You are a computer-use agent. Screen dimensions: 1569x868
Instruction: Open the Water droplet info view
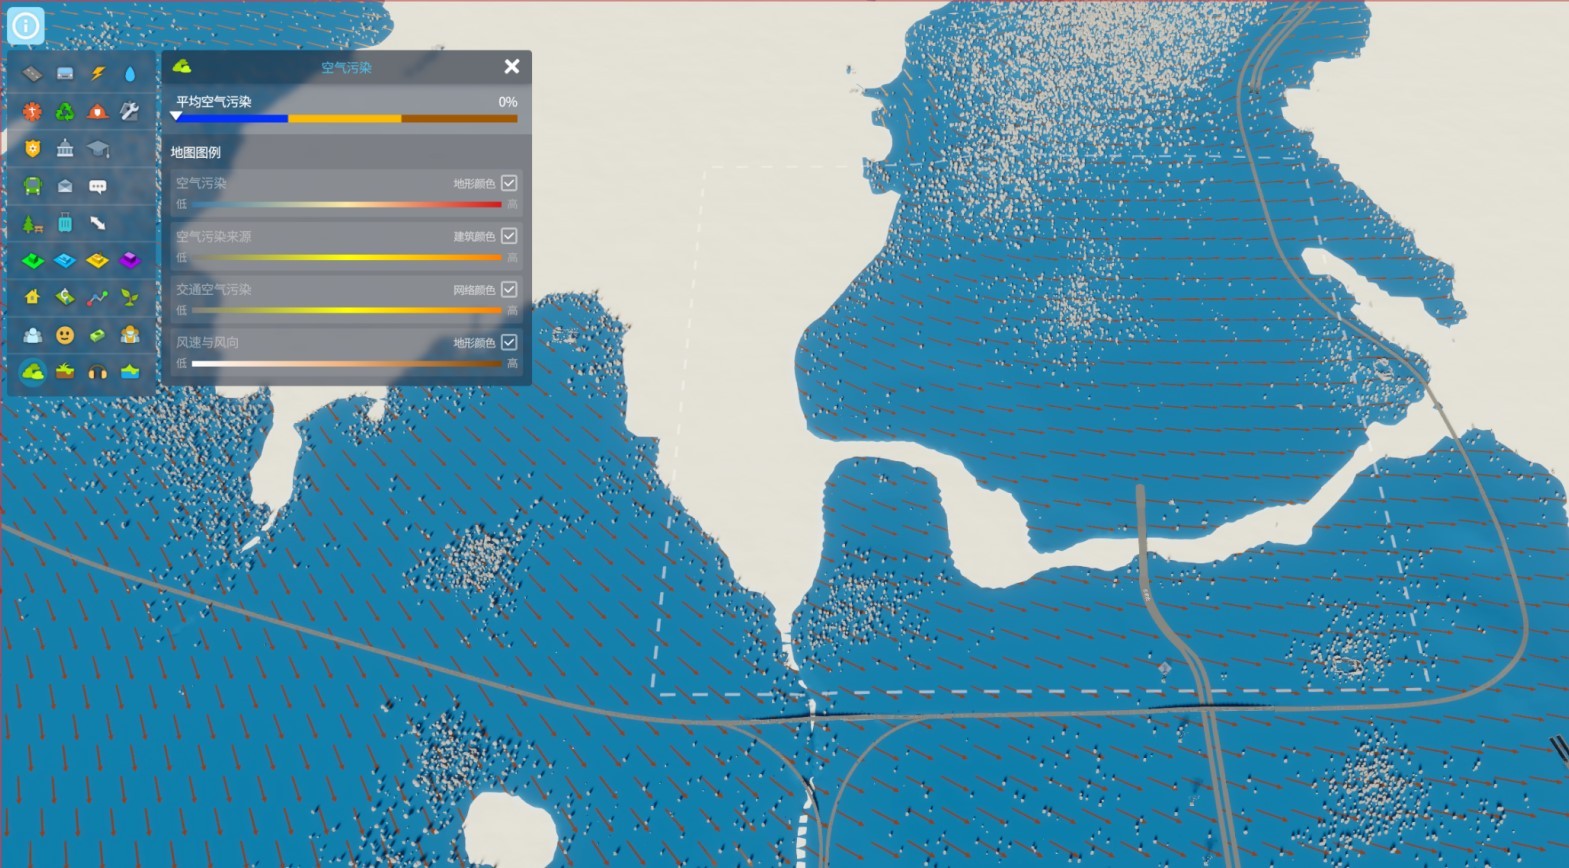tap(130, 74)
